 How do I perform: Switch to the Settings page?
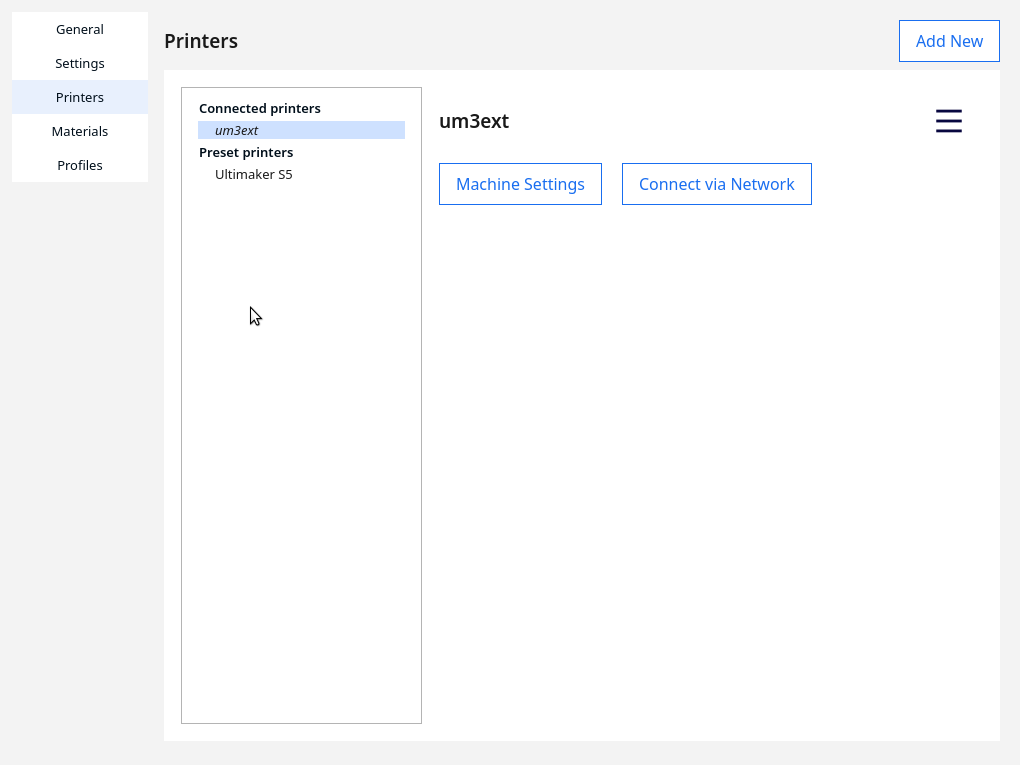click(80, 63)
